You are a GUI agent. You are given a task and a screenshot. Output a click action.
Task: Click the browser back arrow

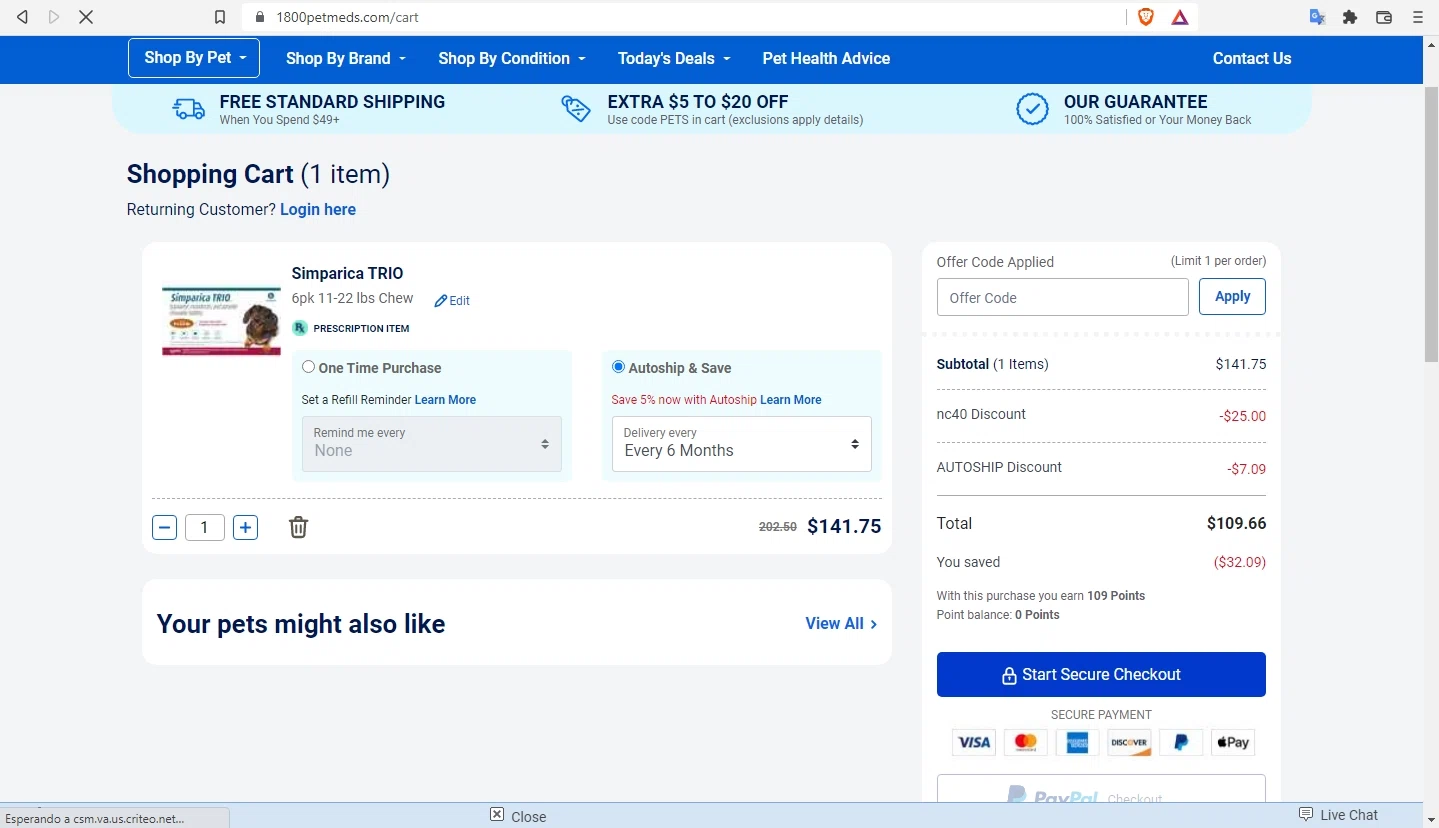click(23, 17)
